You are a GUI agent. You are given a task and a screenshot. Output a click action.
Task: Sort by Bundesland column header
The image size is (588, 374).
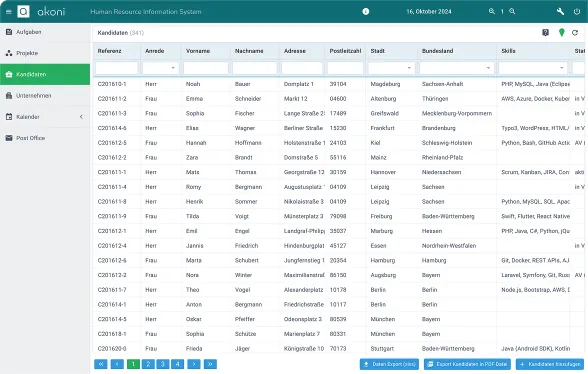pos(437,51)
